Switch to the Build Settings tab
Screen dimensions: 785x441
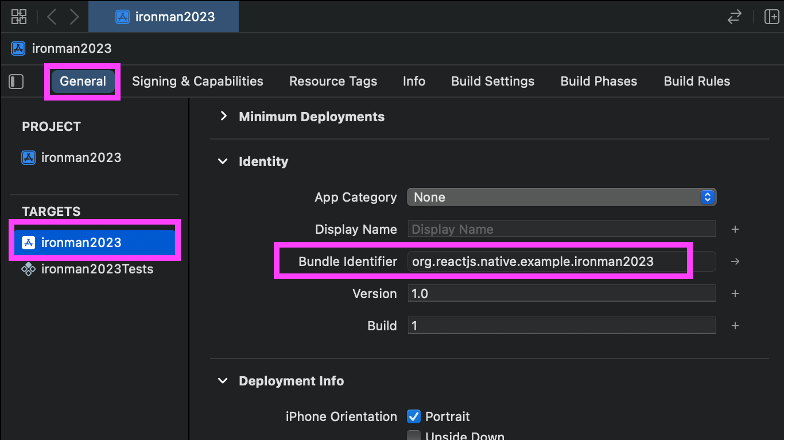click(492, 81)
